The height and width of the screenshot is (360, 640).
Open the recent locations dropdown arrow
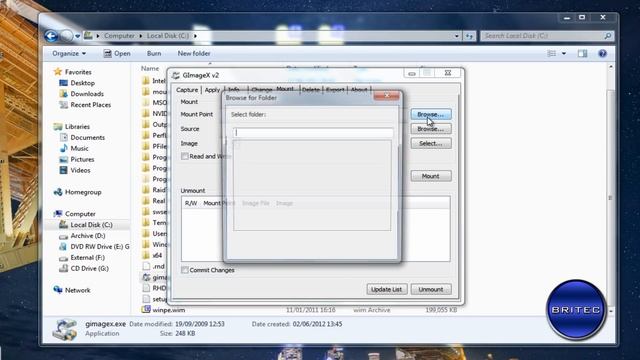coord(78,36)
